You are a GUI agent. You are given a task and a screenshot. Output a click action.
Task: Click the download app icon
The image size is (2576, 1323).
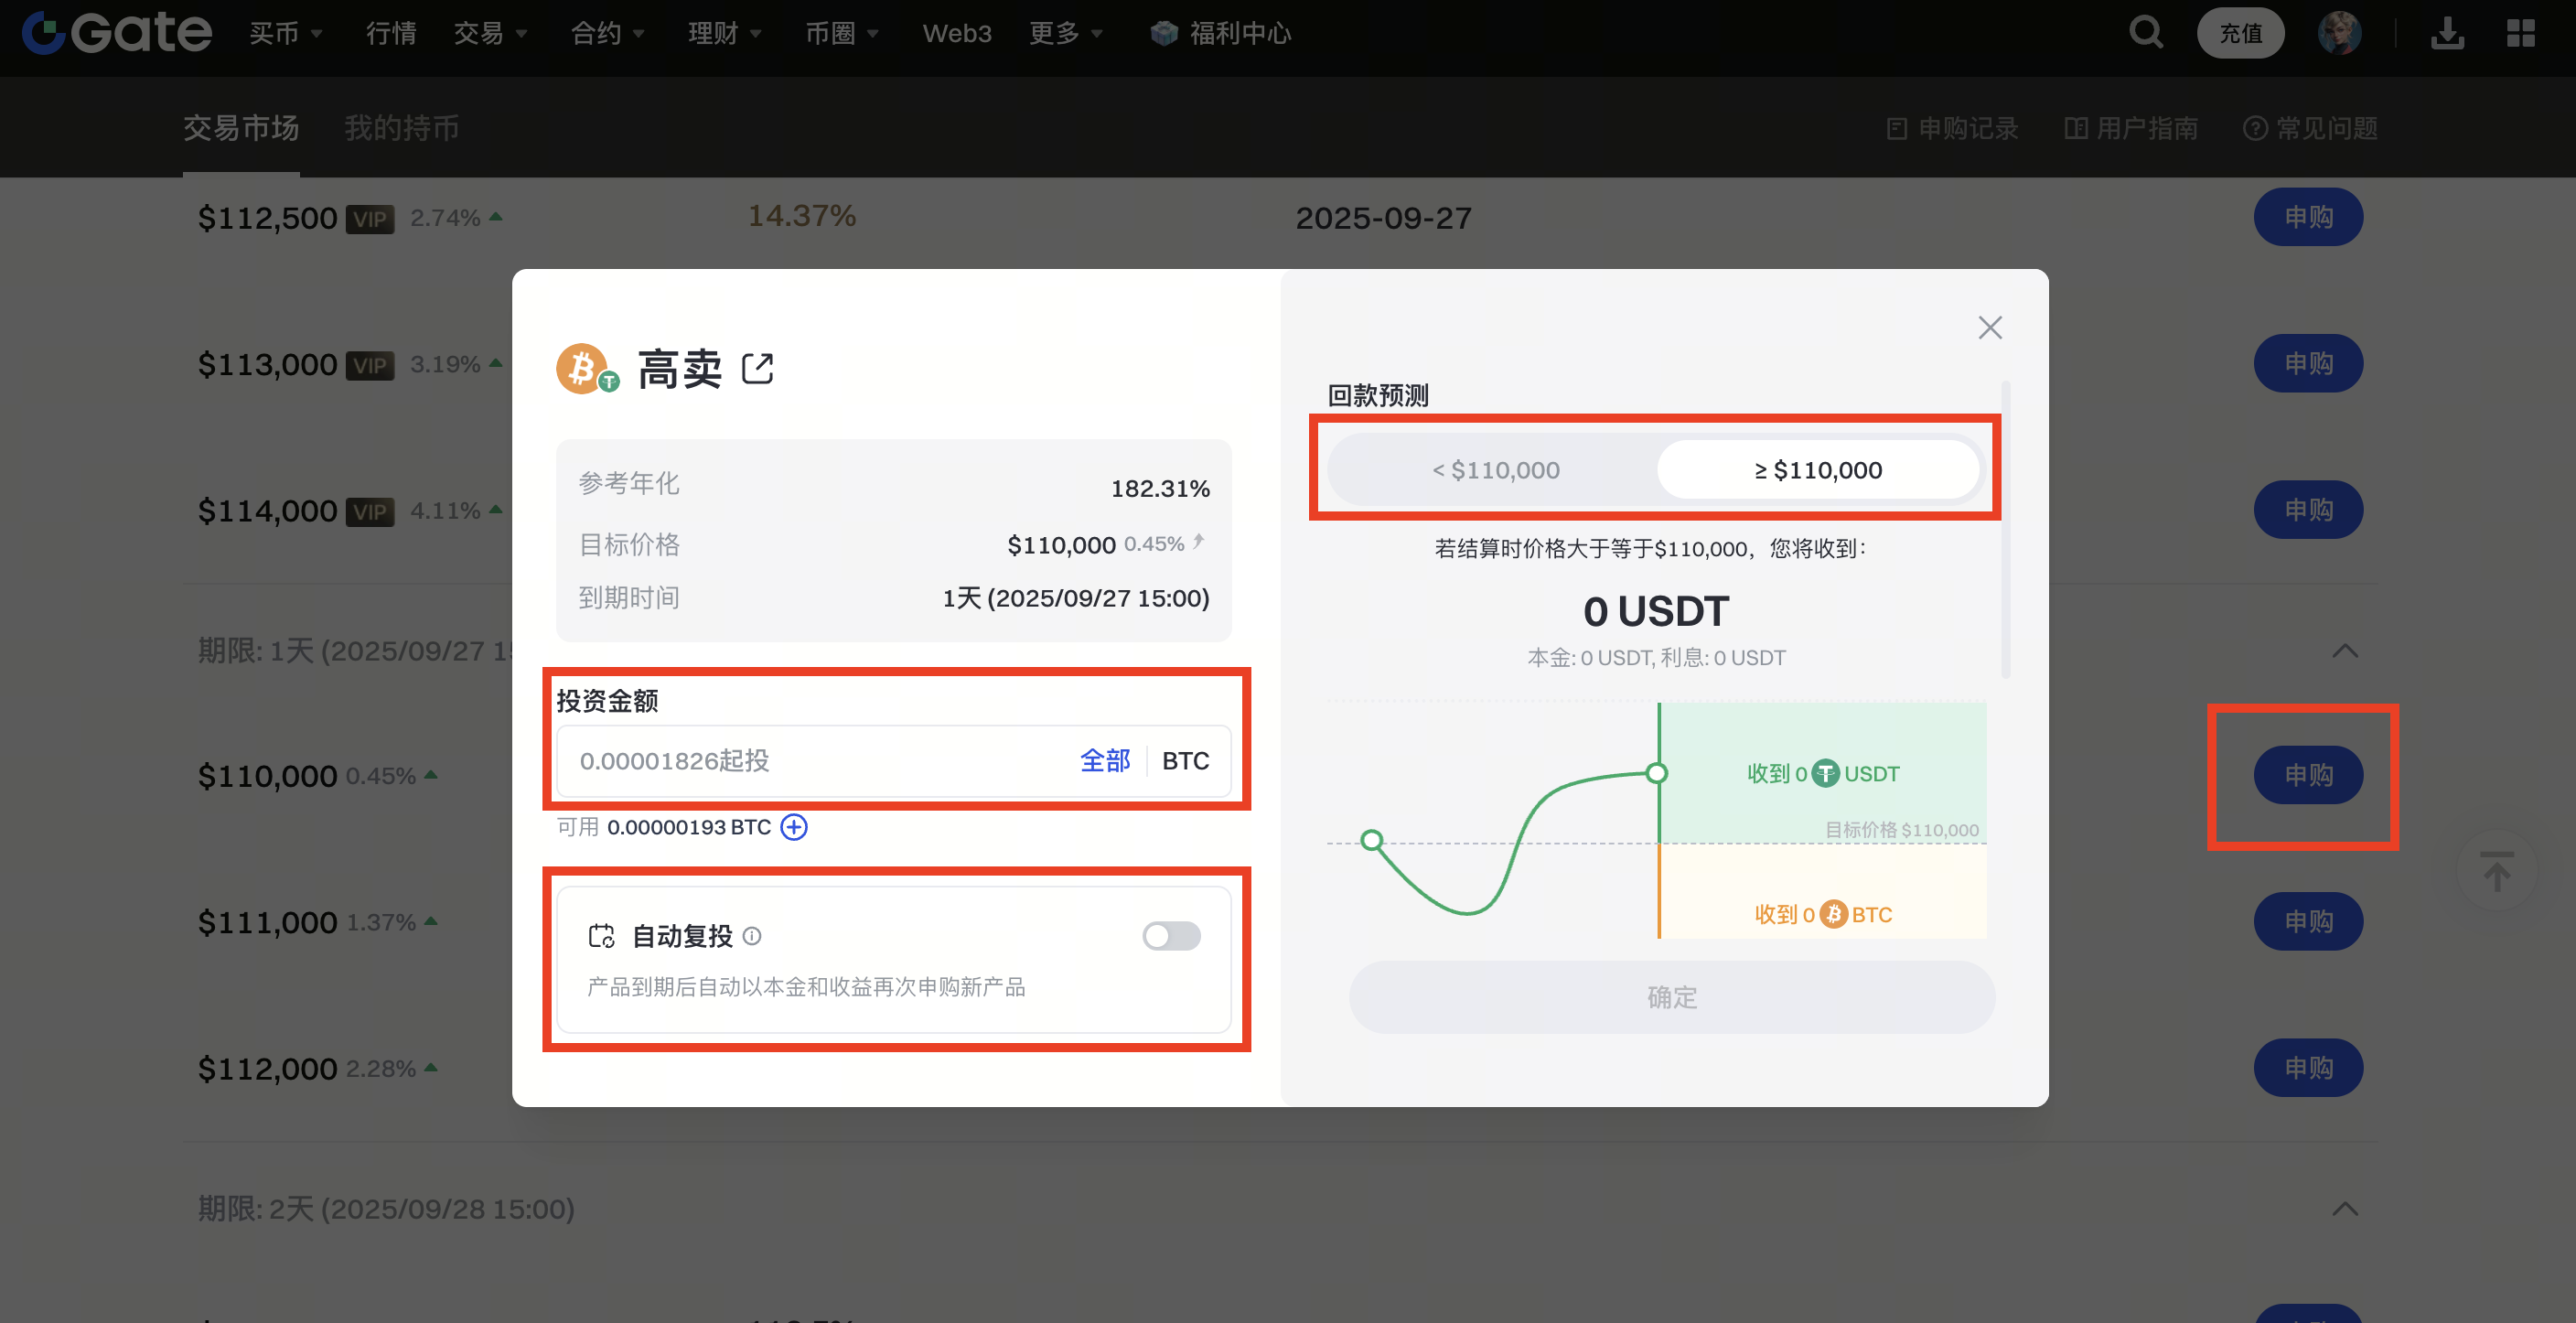(x=2447, y=33)
